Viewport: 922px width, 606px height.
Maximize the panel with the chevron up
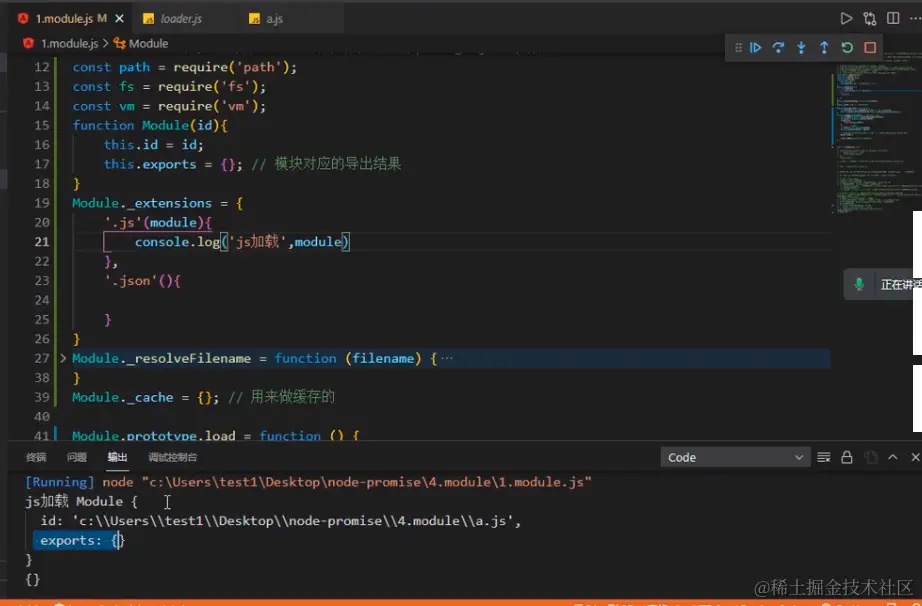893,457
